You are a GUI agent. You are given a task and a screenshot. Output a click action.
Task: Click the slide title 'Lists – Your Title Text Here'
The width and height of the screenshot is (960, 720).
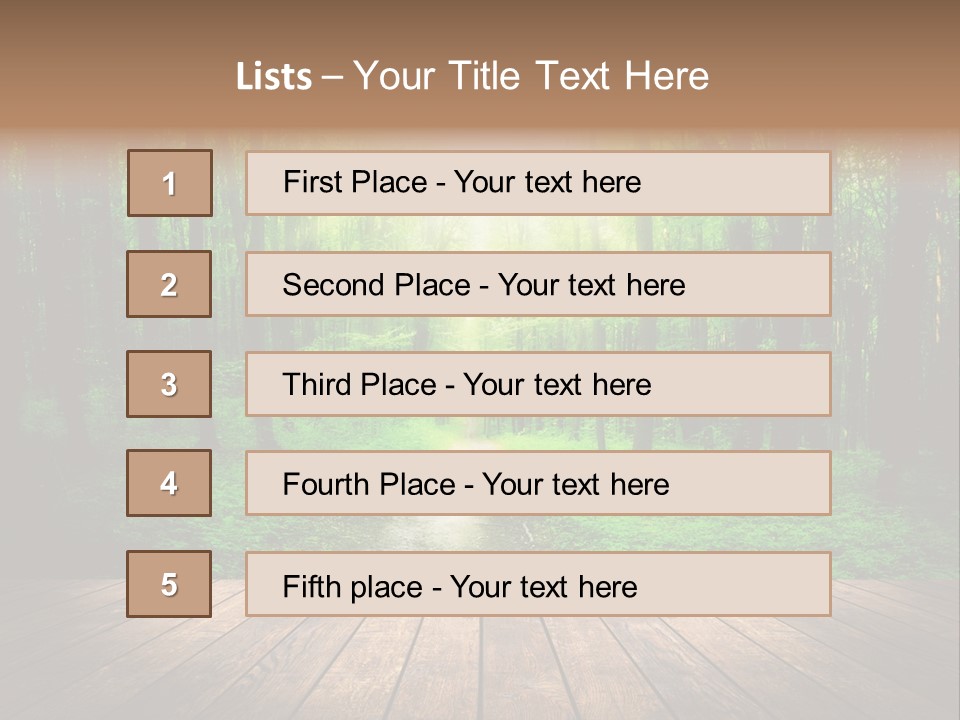coord(472,76)
